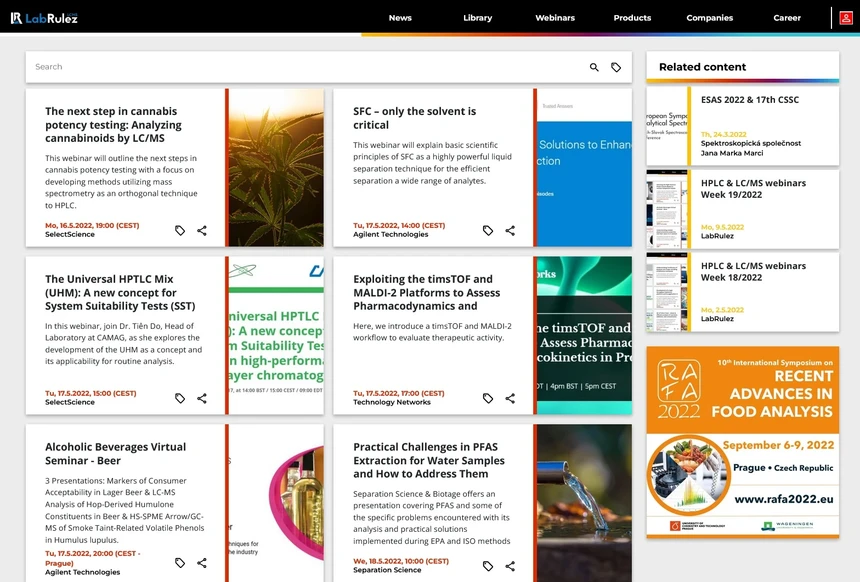The image size is (860, 582).
Task: Click the magnifier search icon
Action: [594, 67]
